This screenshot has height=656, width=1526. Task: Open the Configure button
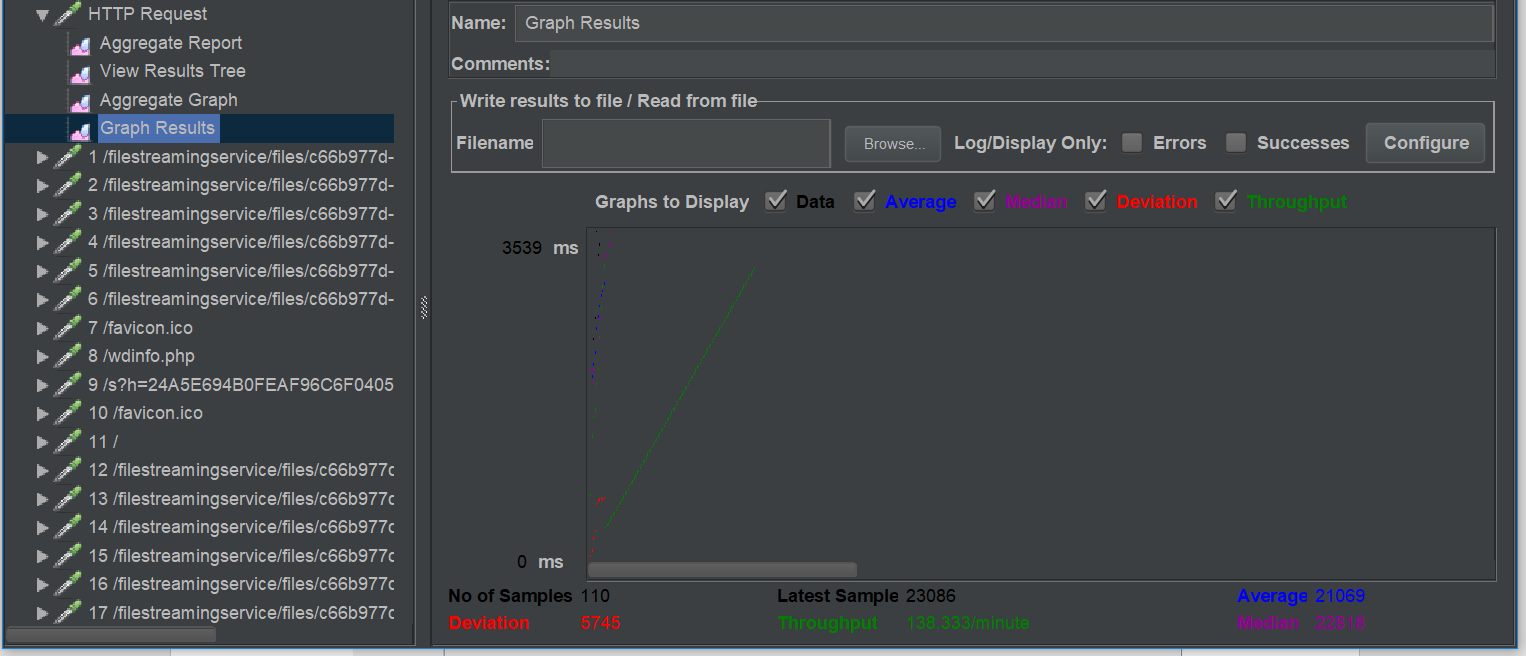click(1426, 143)
